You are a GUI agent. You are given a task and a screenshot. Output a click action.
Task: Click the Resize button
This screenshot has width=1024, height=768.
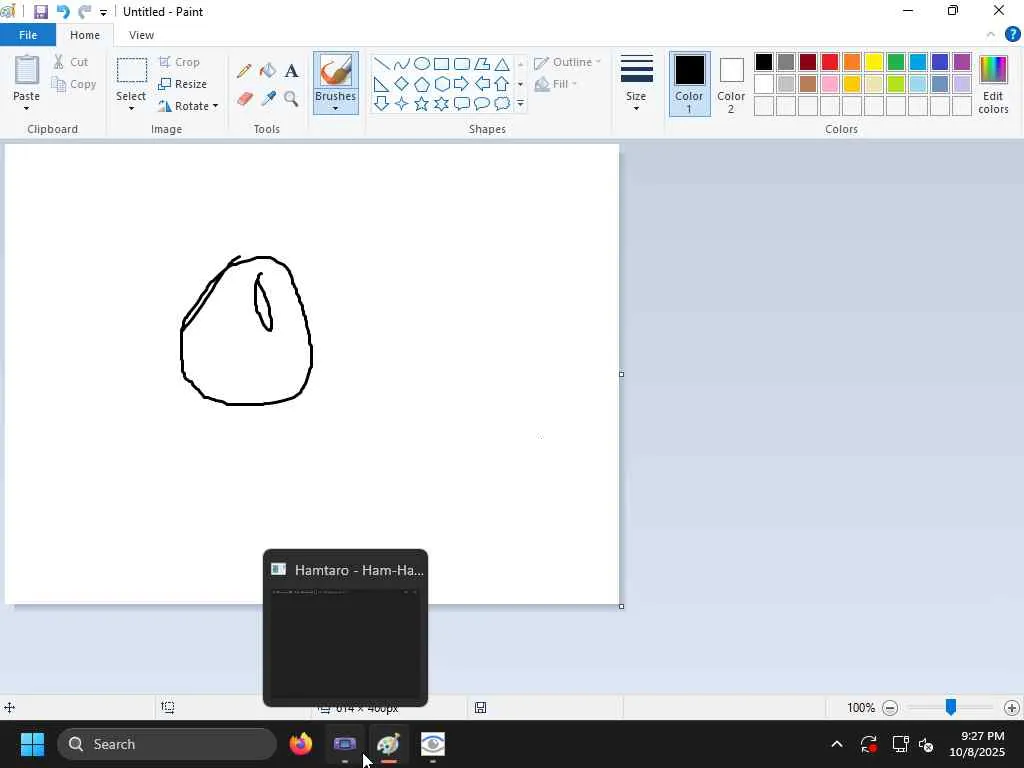[x=183, y=84]
